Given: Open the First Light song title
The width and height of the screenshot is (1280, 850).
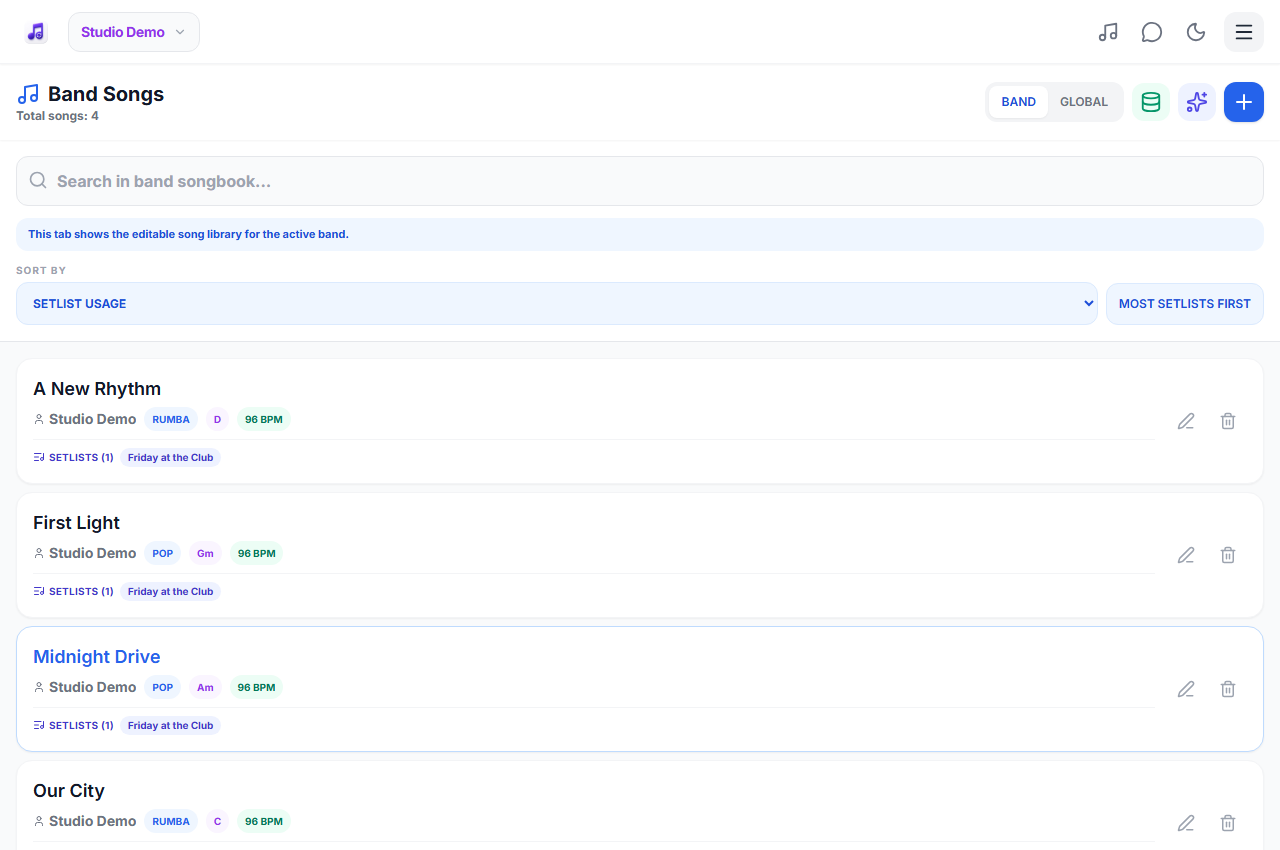Looking at the screenshot, I should tap(76, 523).
